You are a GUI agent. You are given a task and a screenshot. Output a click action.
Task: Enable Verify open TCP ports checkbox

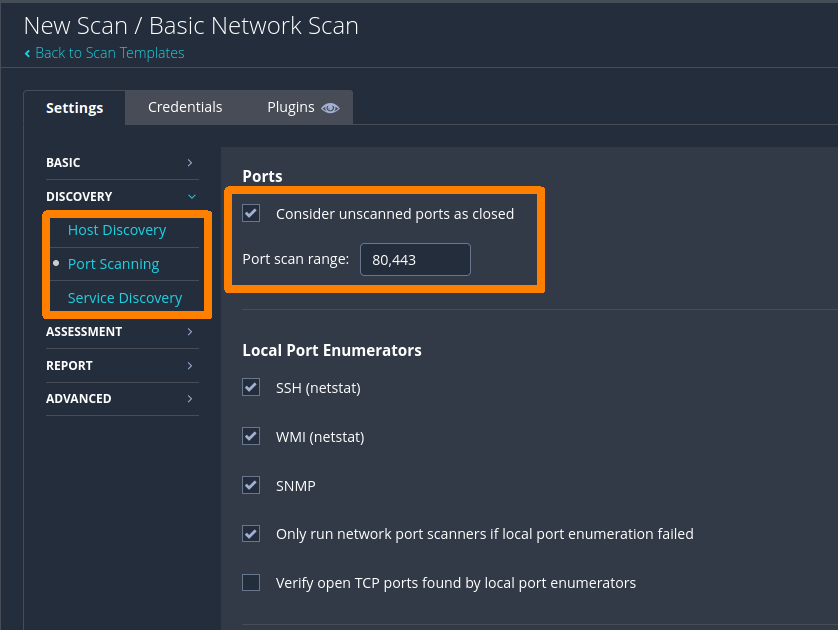[x=251, y=582]
